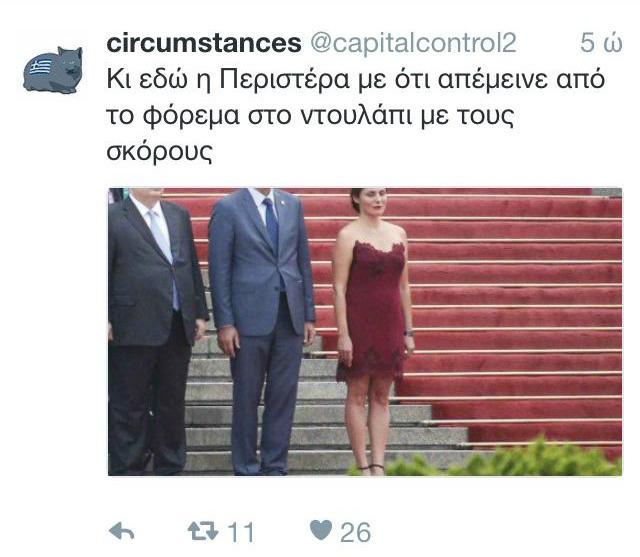Open the circumstances display name profile
The height and width of the screenshot is (557, 640).
[204, 43]
